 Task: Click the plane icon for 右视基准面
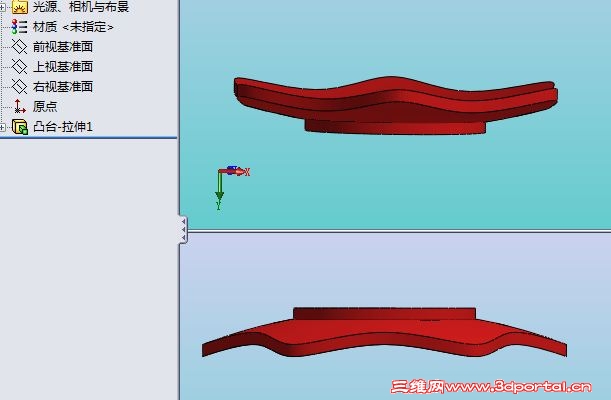(19, 86)
